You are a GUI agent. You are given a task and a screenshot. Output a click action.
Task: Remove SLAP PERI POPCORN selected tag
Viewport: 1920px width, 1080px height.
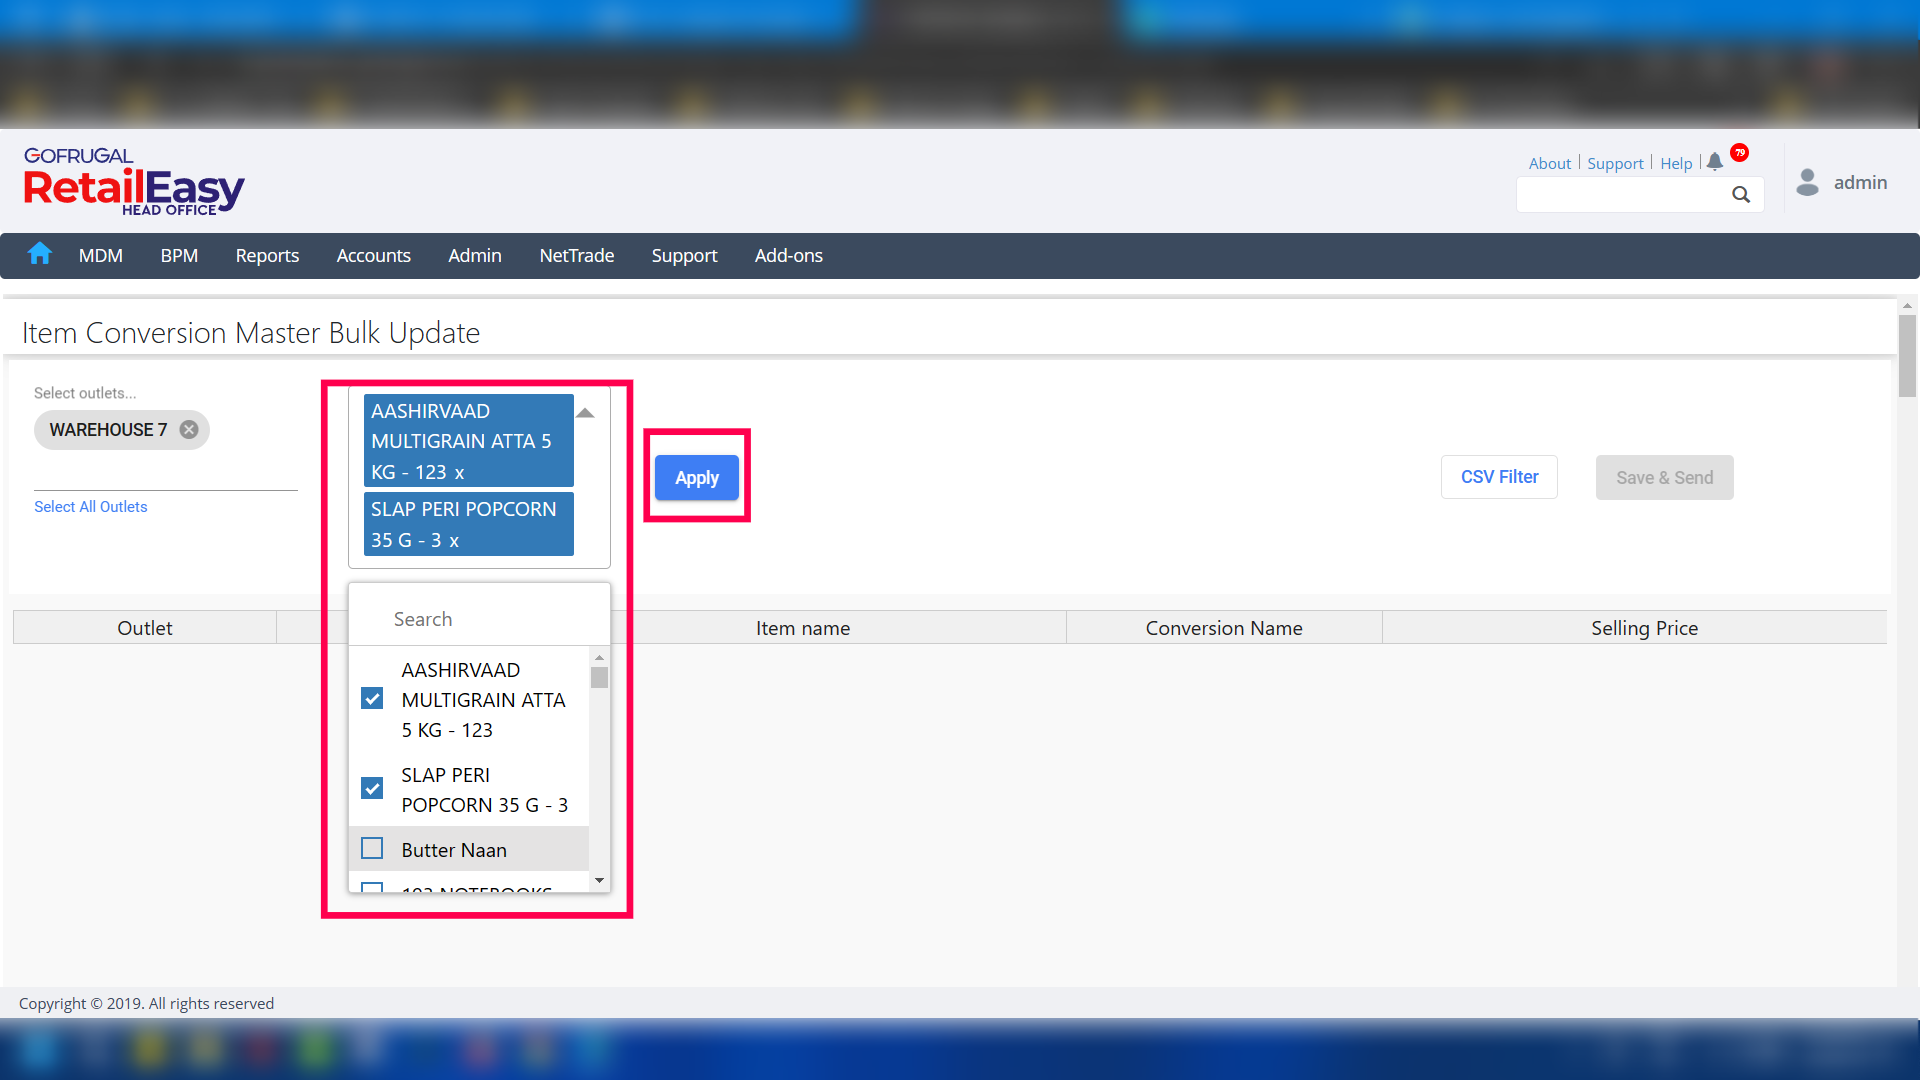(x=454, y=541)
